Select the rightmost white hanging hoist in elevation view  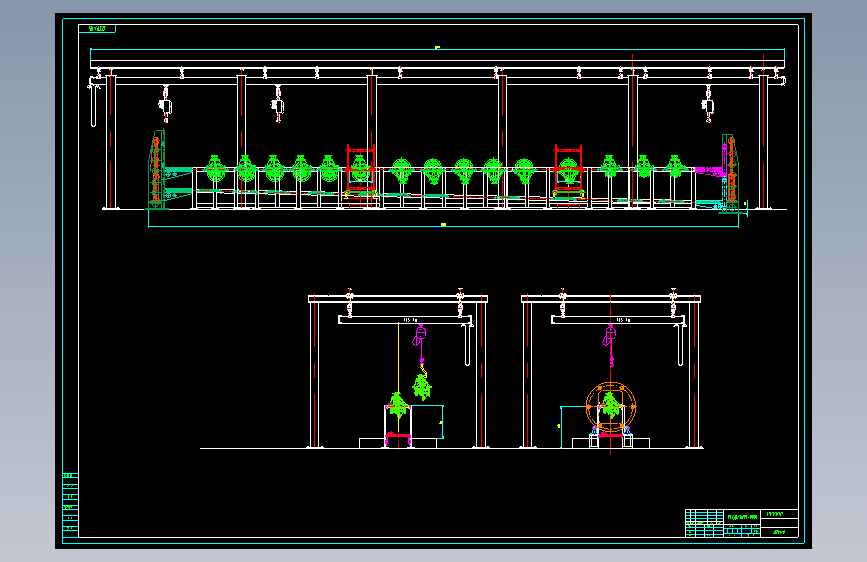click(x=708, y=104)
